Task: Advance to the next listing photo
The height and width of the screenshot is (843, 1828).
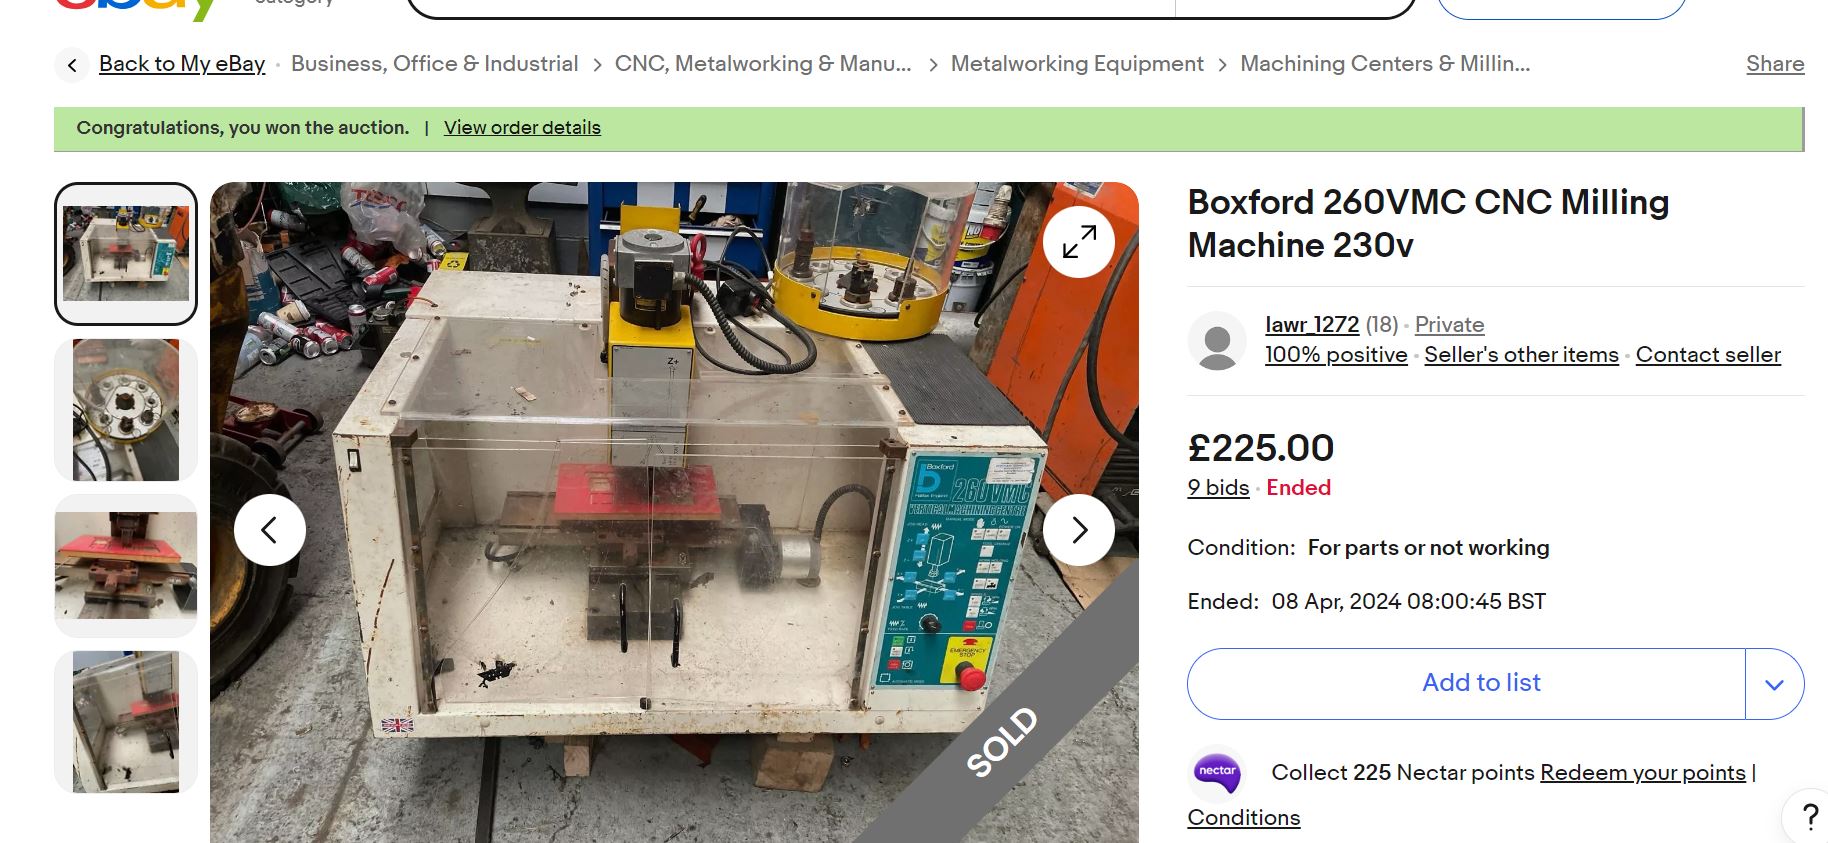Action: (1078, 530)
